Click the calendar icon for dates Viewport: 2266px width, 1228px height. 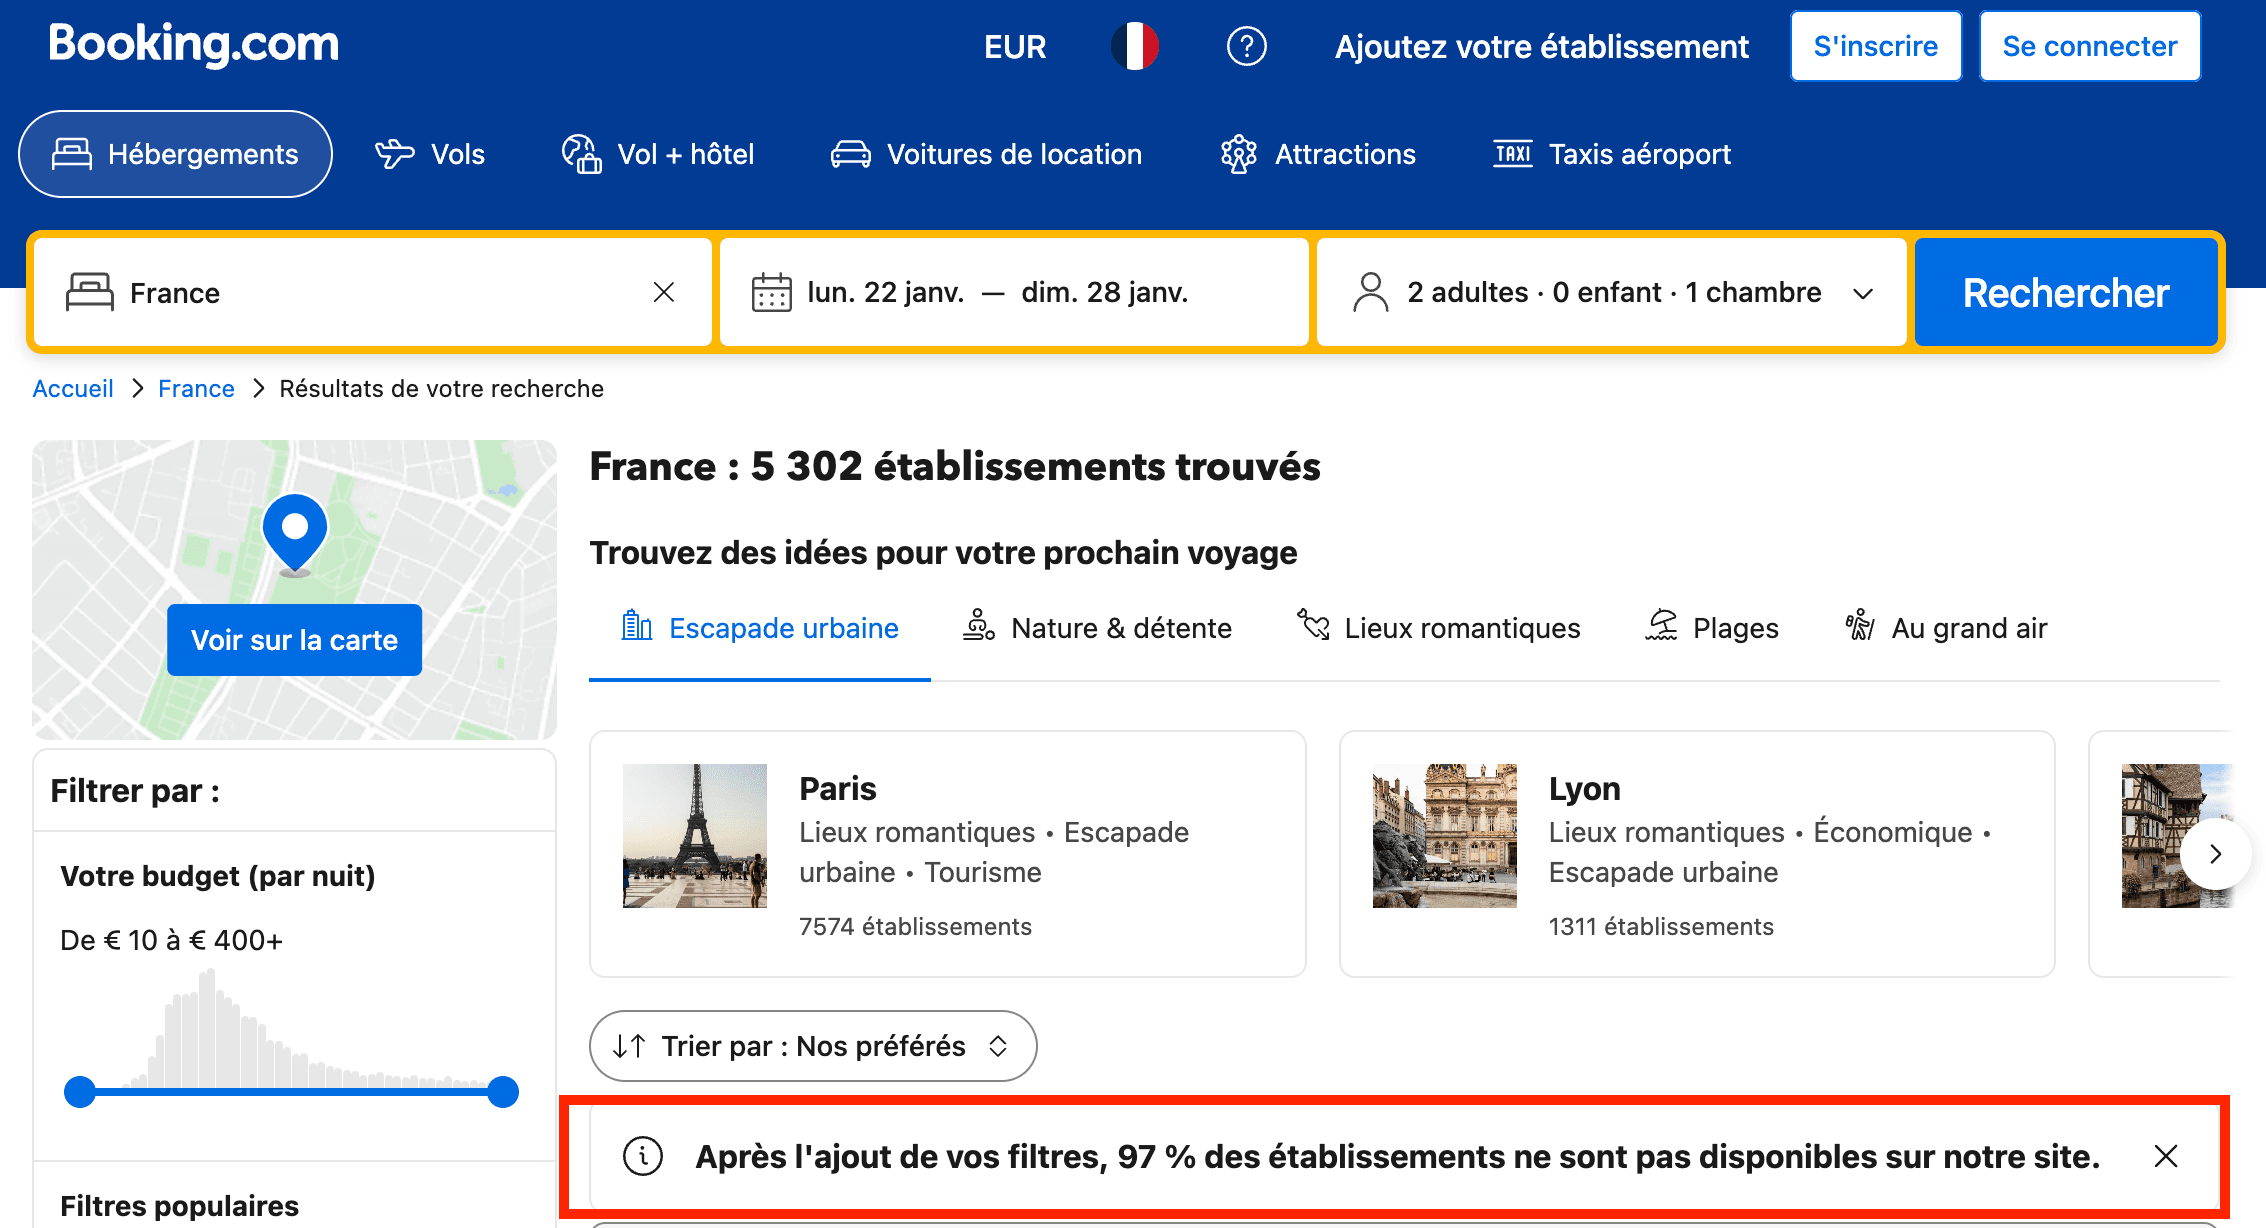(771, 292)
